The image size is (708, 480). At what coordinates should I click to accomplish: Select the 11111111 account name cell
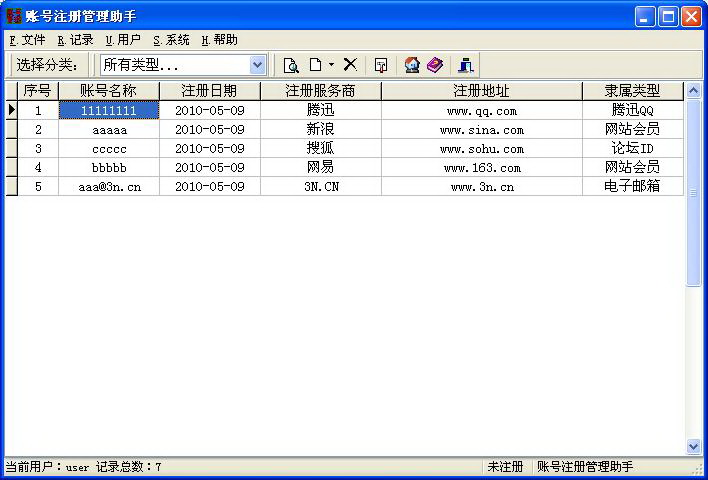pos(108,110)
